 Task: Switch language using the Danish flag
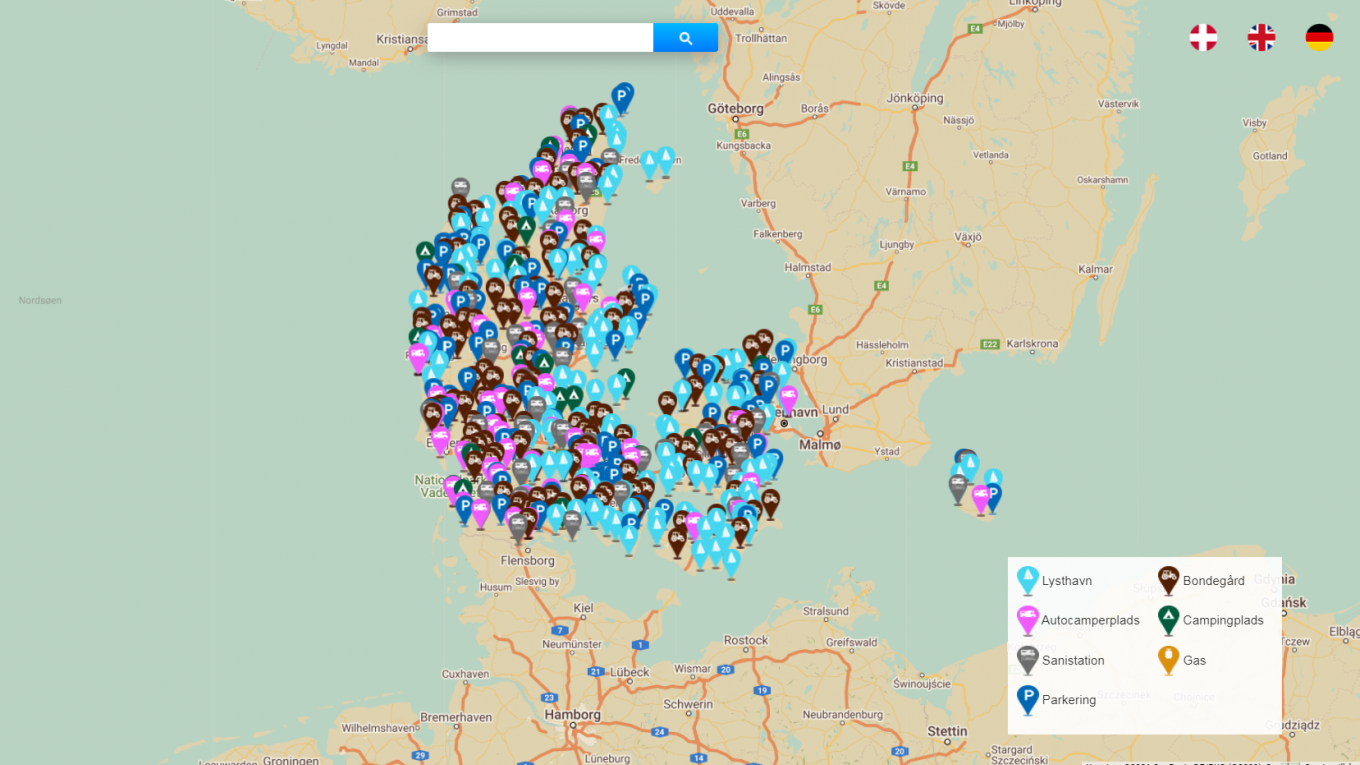1203,38
